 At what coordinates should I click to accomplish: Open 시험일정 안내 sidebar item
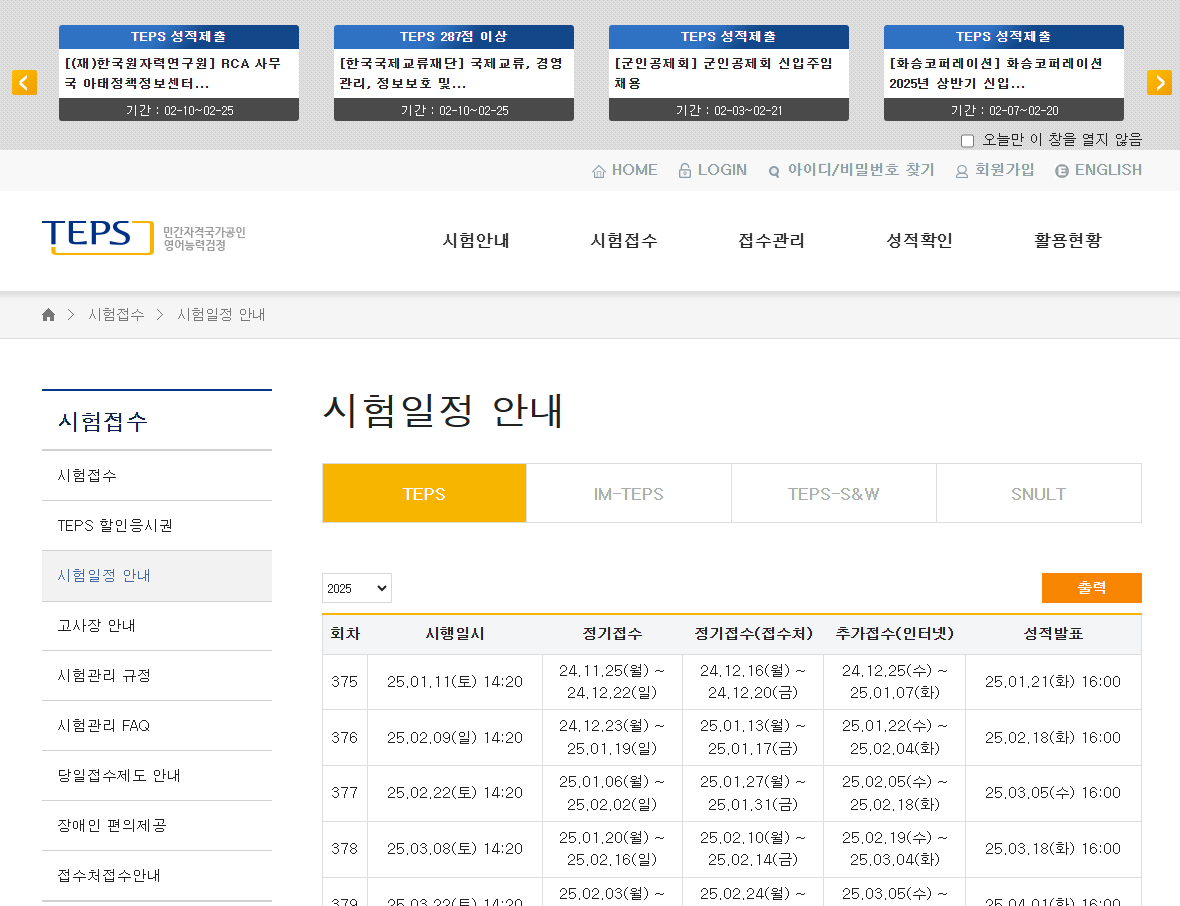[x=157, y=576]
